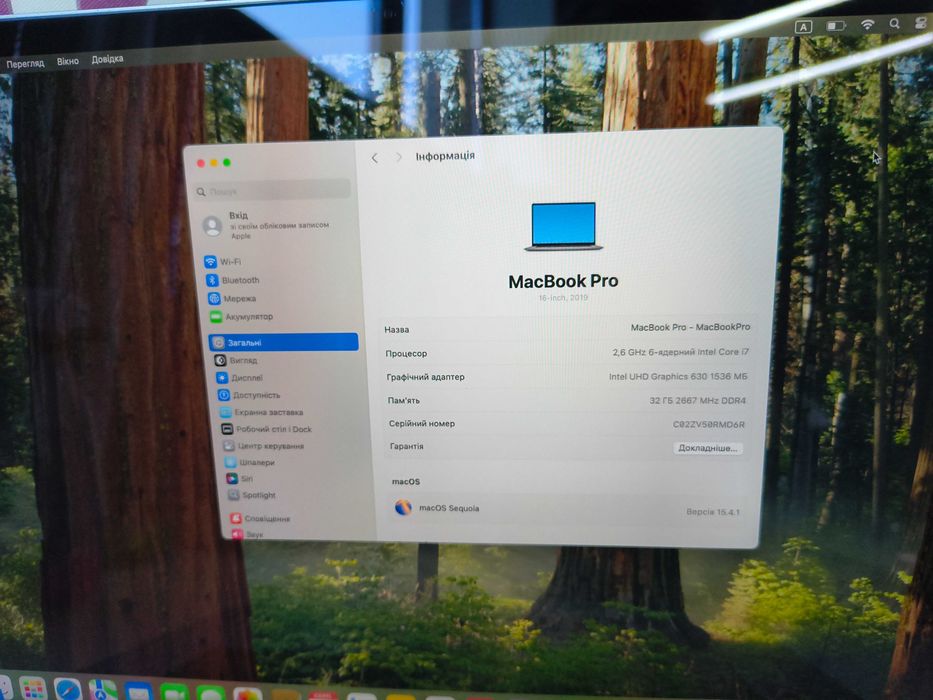Viewport: 933px width, 700px height.
Task: Open Робочий стіл і Dock settings
Action: click(x=267, y=429)
